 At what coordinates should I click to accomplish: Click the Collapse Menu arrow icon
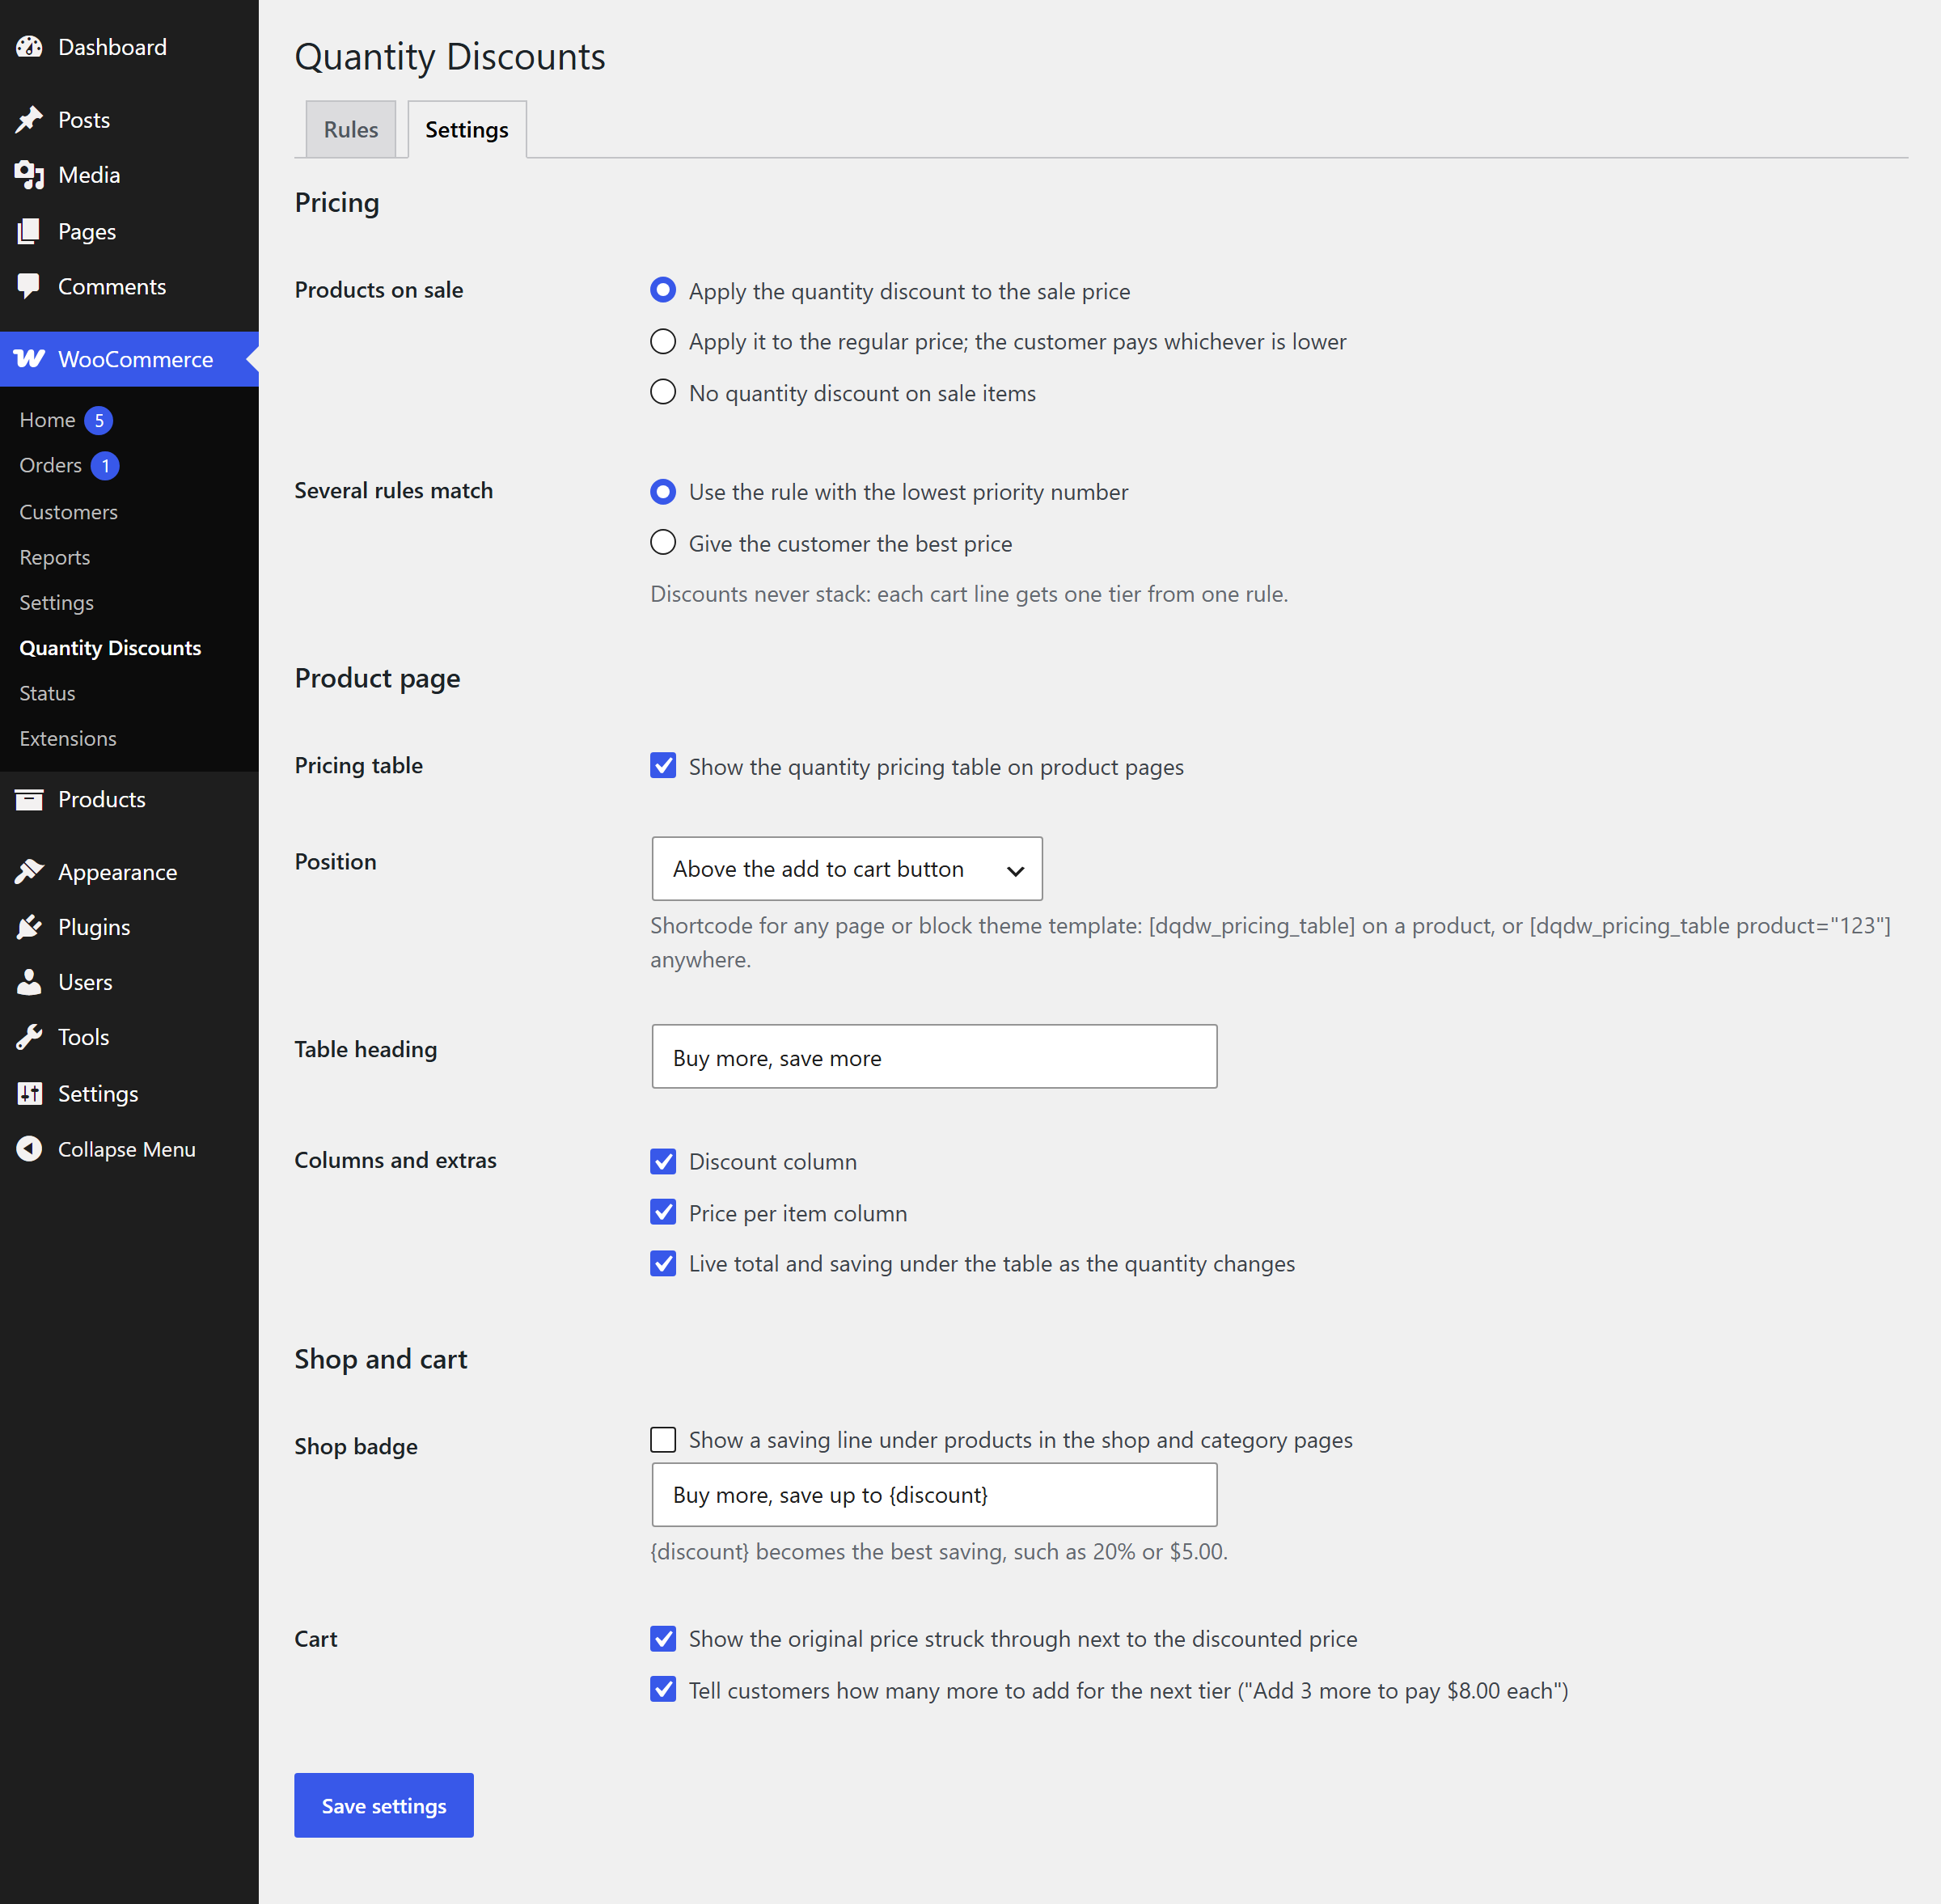point(29,1149)
